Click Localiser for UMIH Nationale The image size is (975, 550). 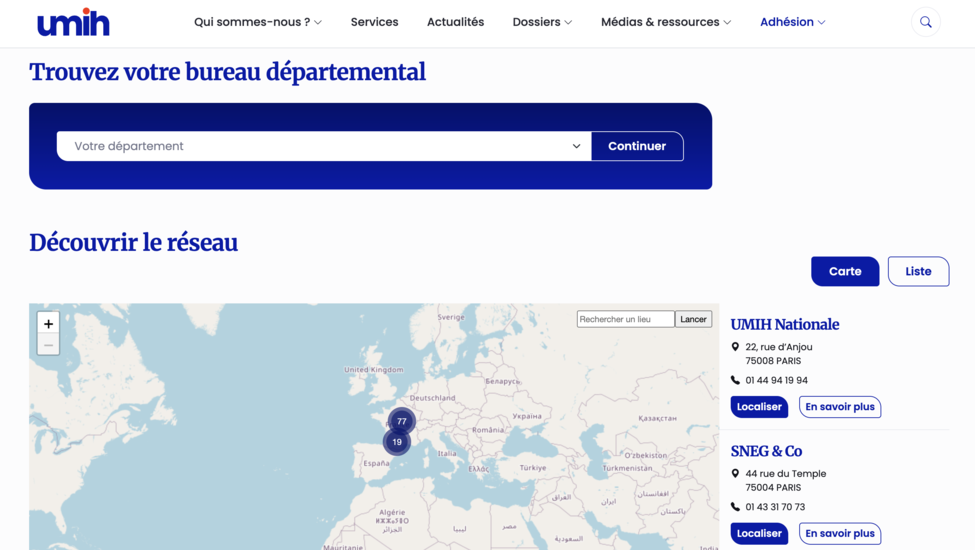click(759, 407)
